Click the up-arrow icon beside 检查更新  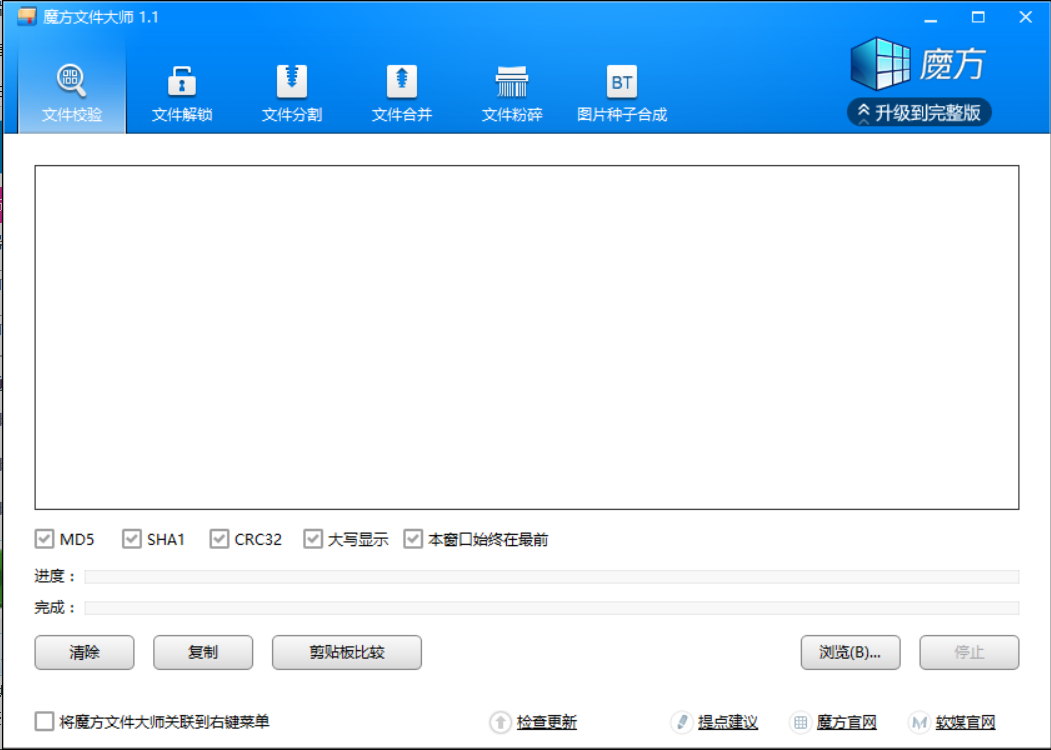click(x=500, y=722)
